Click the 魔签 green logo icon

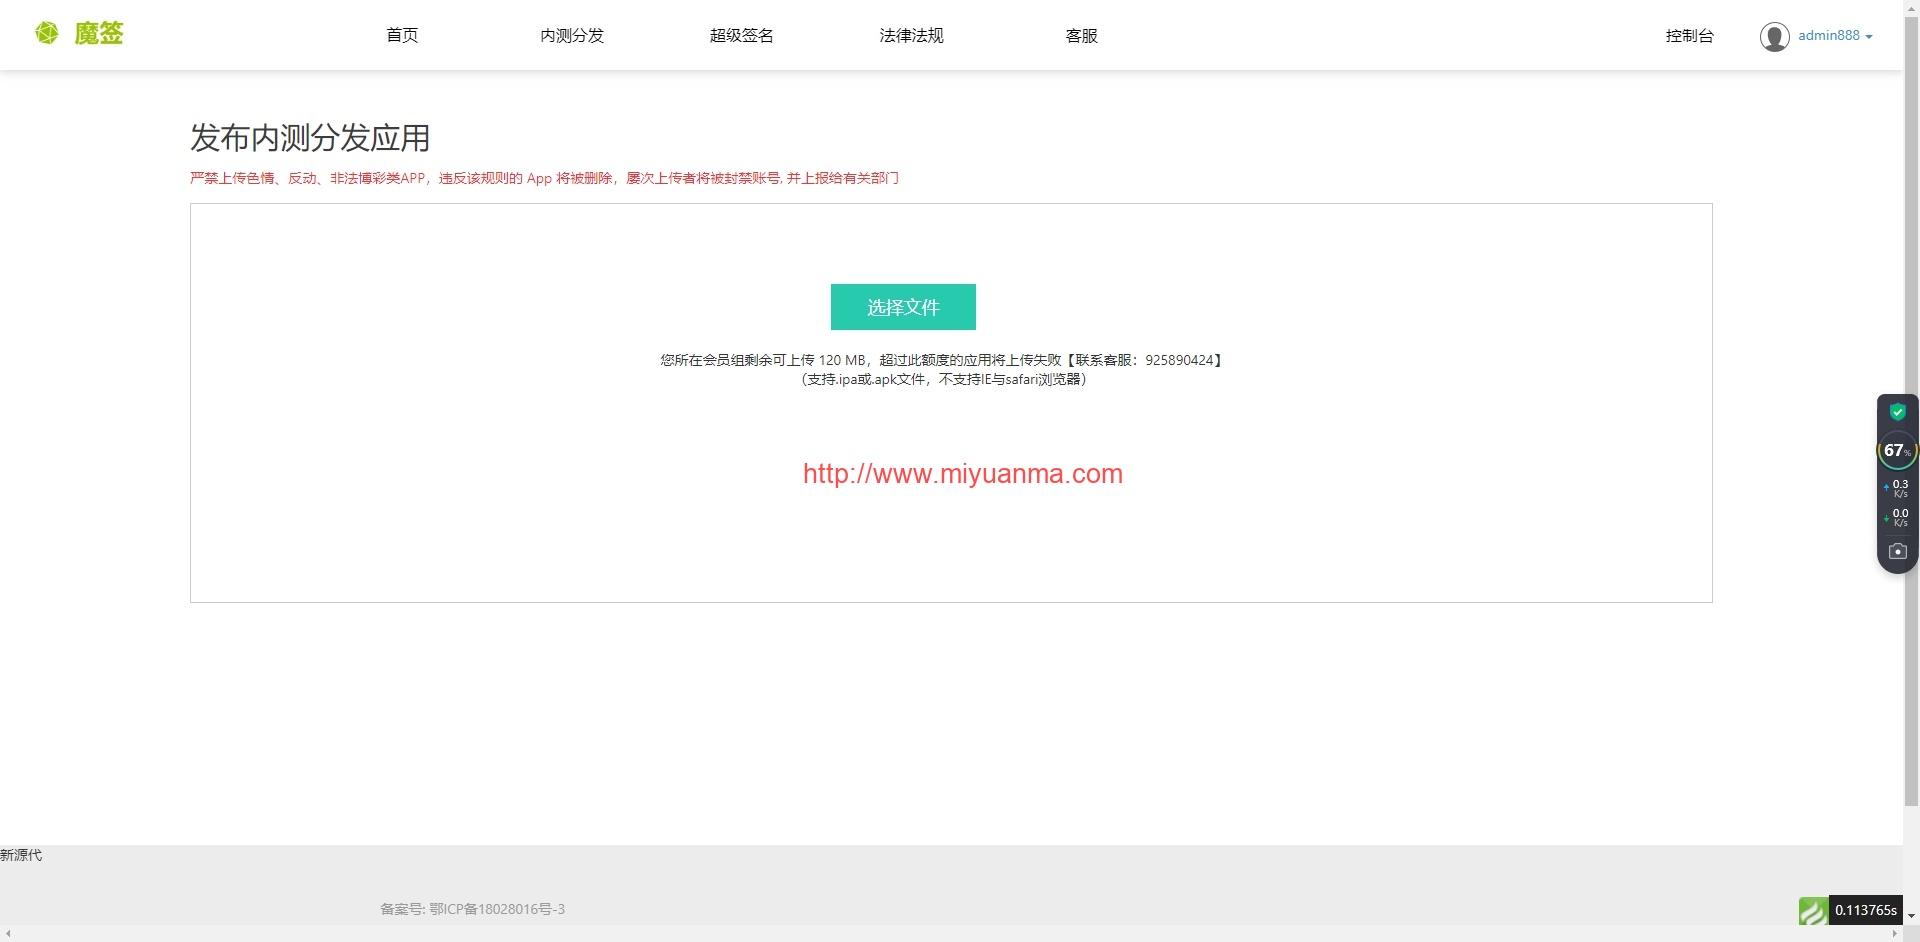(x=46, y=34)
